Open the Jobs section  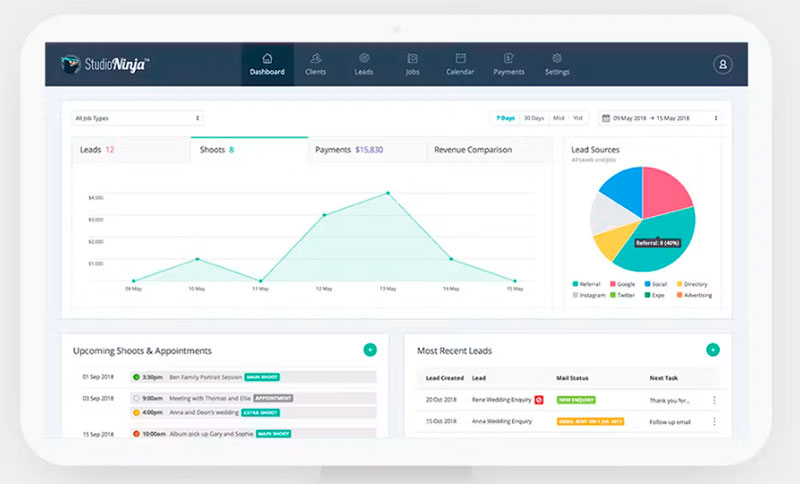[412, 64]
